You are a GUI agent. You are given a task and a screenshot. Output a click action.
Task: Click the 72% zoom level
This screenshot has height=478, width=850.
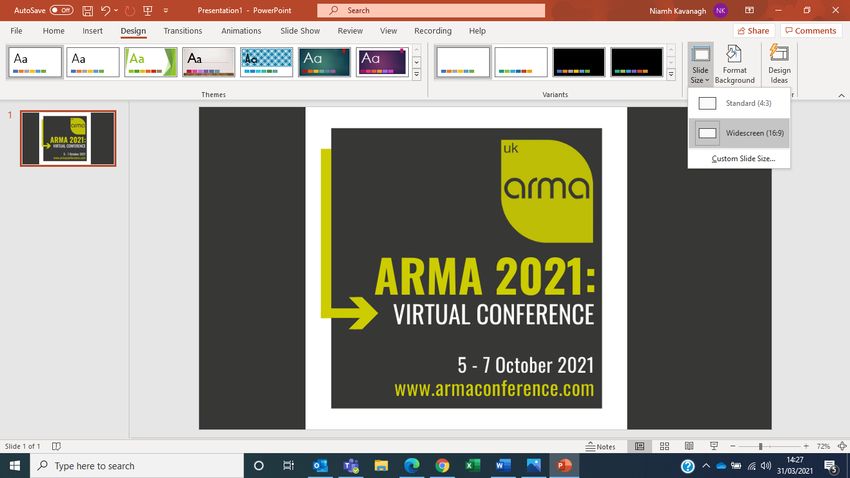point(823,446)
